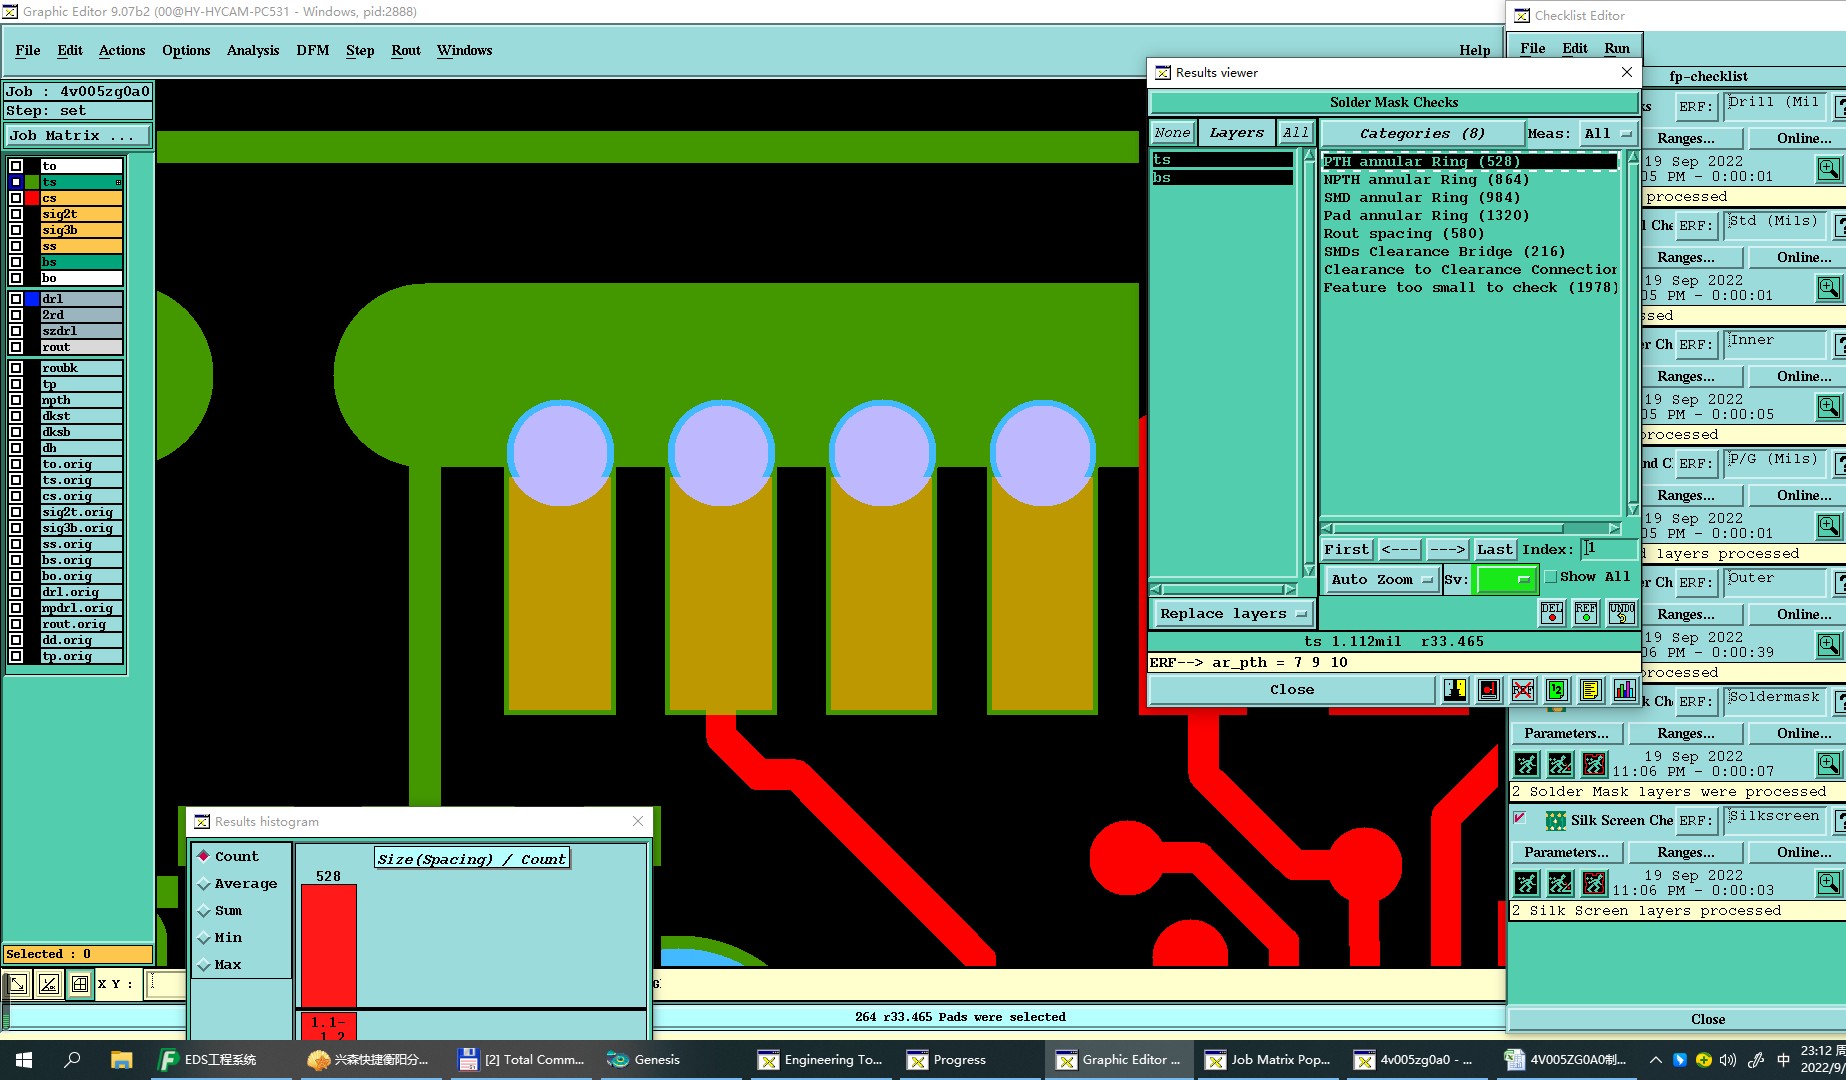Click magnifier icon for 0:00:39 checklist entry
This screenshot has width=1846, height=1080.
[1828, 645]
